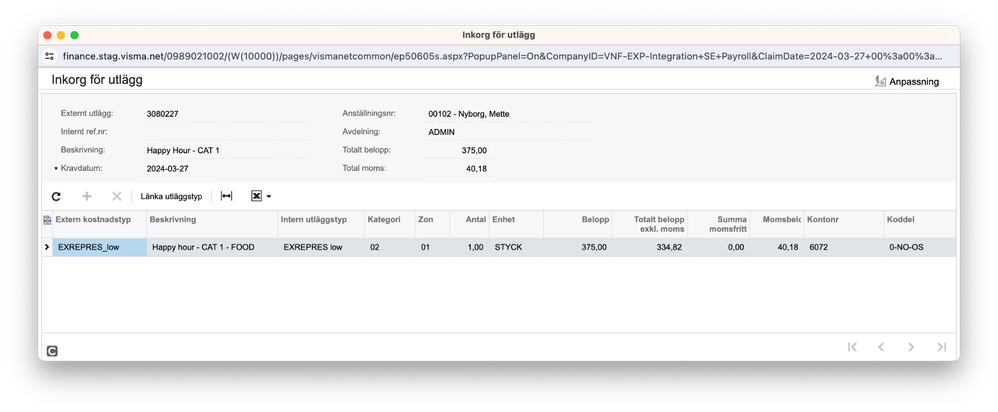998x412 pixels.
Task: Select the Kontonr cell 6072
Action: (x=844, y=247)
